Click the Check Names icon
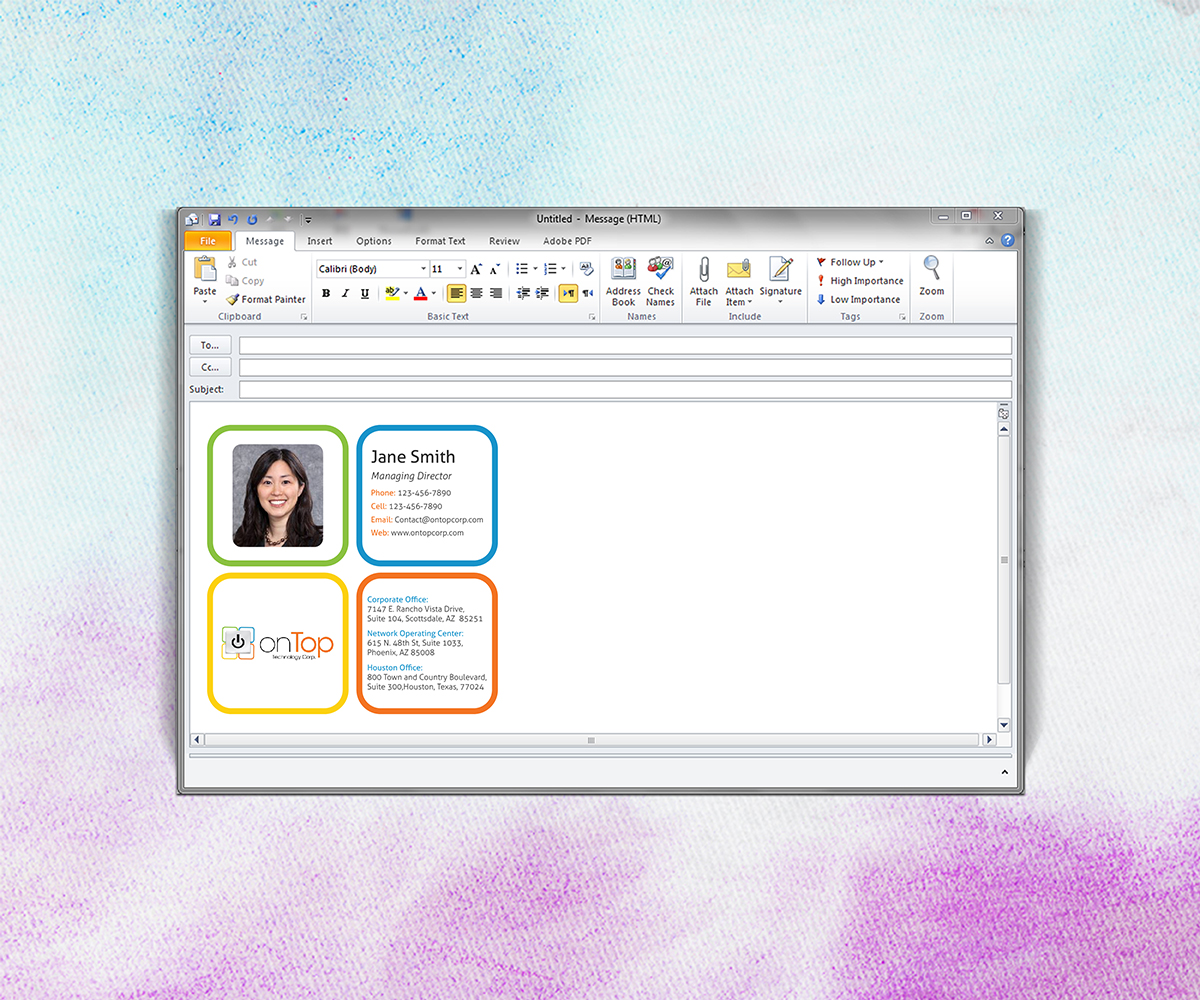Viewport: 1200px width, 1000px height. point(660,270)
